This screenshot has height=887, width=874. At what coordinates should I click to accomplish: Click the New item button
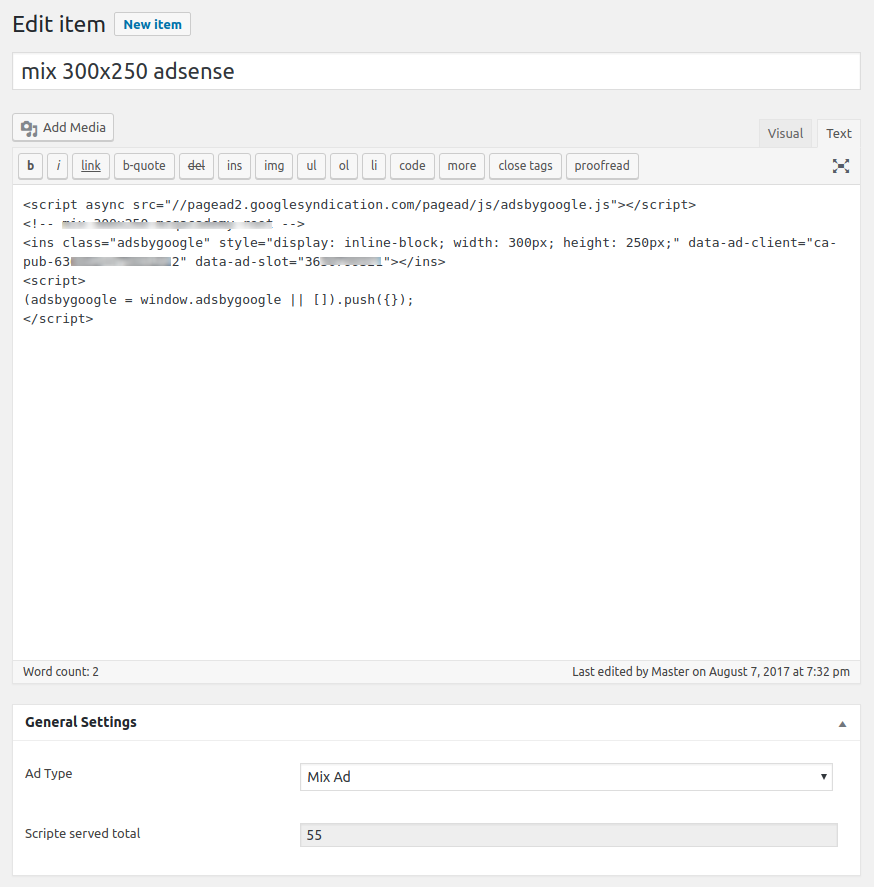(x=152, y=24)
